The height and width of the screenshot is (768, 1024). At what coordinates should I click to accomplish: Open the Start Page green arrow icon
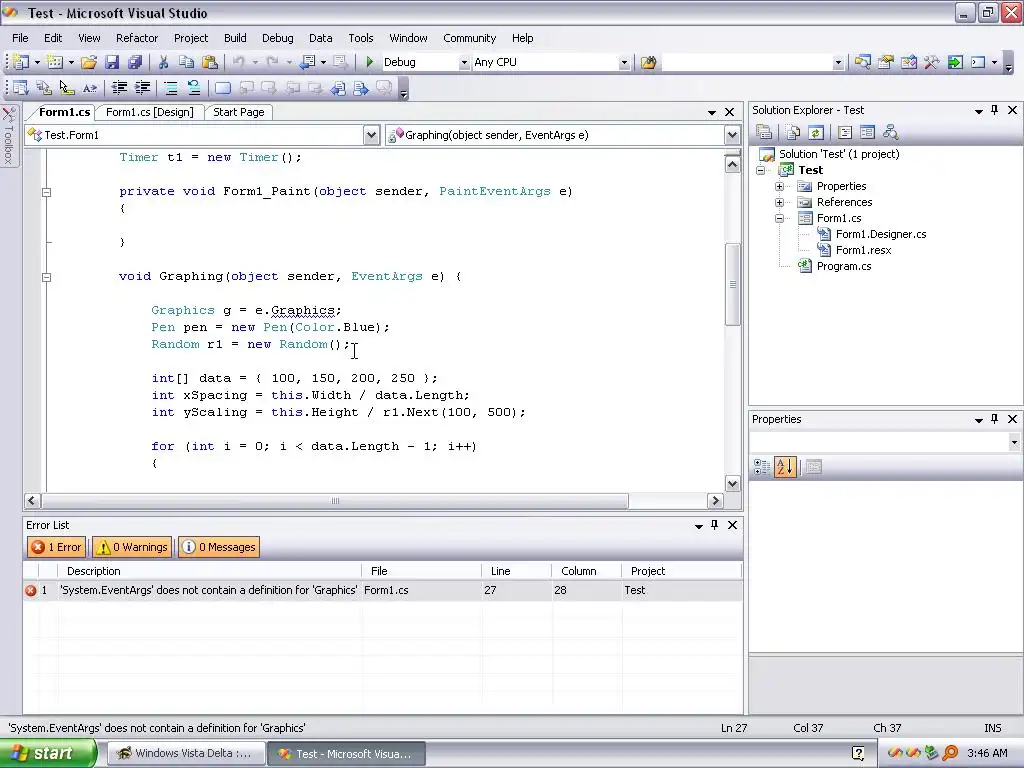(x=955, y=62)
